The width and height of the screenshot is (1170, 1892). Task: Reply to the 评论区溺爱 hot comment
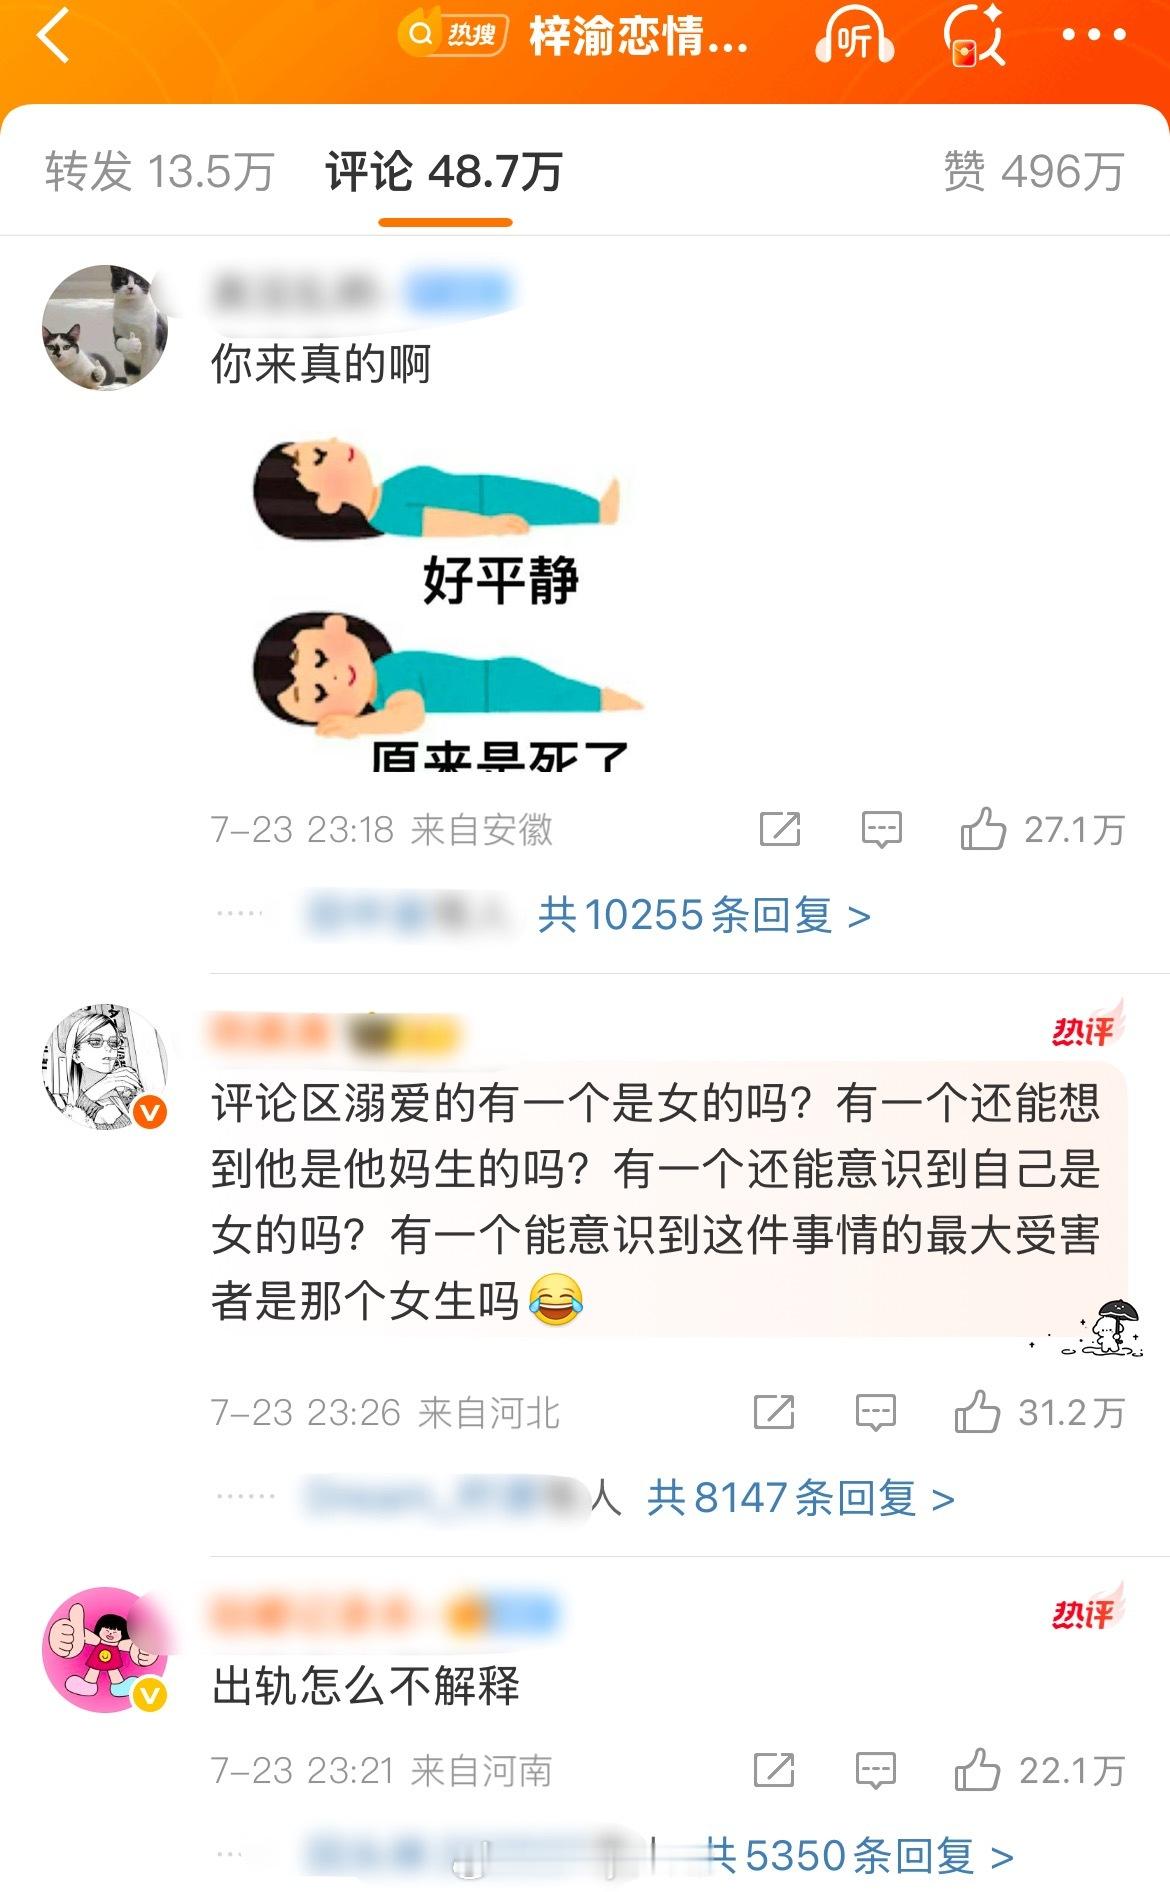point(876,1412)
